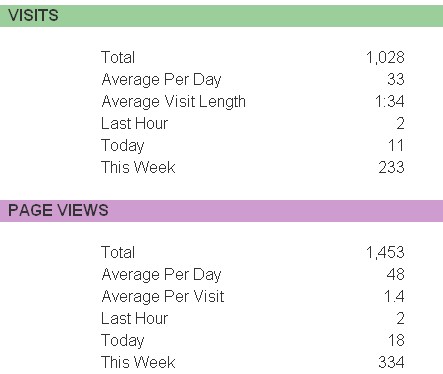443x374 pixels.
Task: Select the Visits This Week label
Action: click(138, 167)
